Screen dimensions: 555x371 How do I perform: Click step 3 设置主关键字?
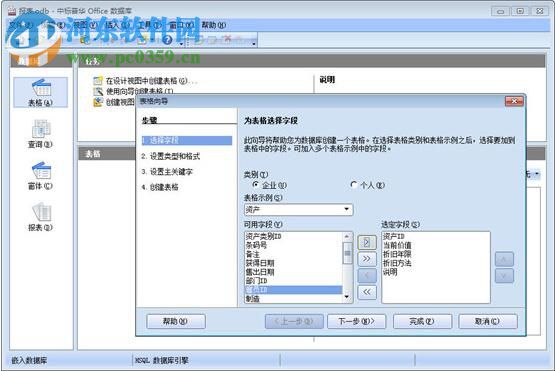point(167,172)
